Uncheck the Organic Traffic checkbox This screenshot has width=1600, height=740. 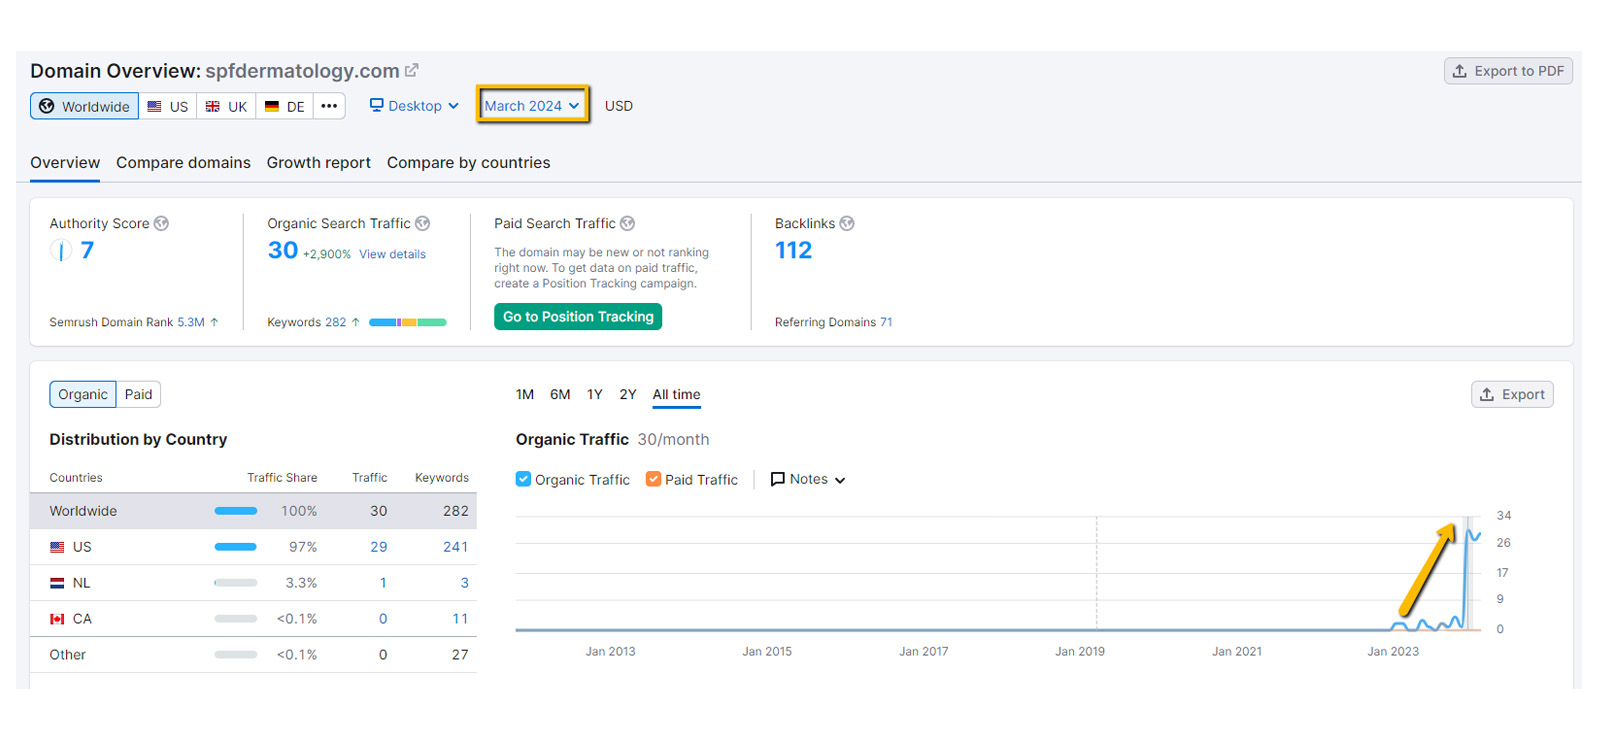coord(523,479)
